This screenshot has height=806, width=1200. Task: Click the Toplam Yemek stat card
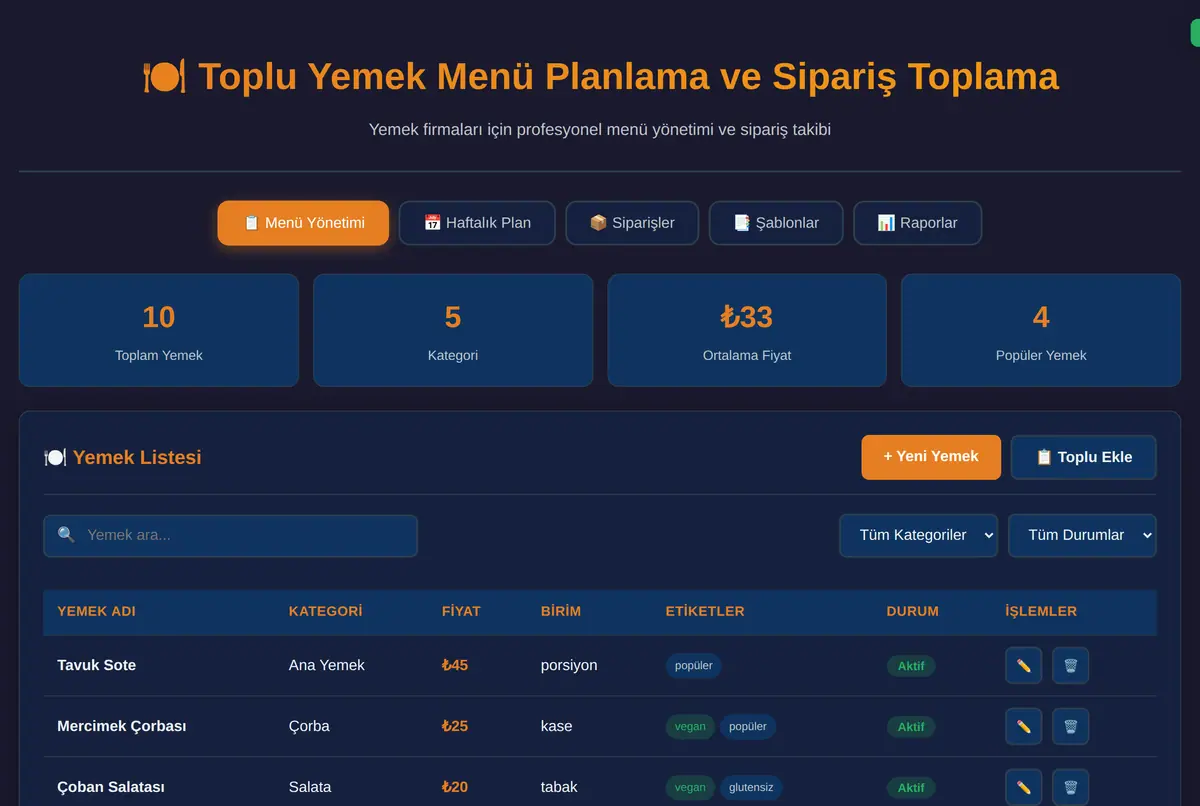pos(159,330)
